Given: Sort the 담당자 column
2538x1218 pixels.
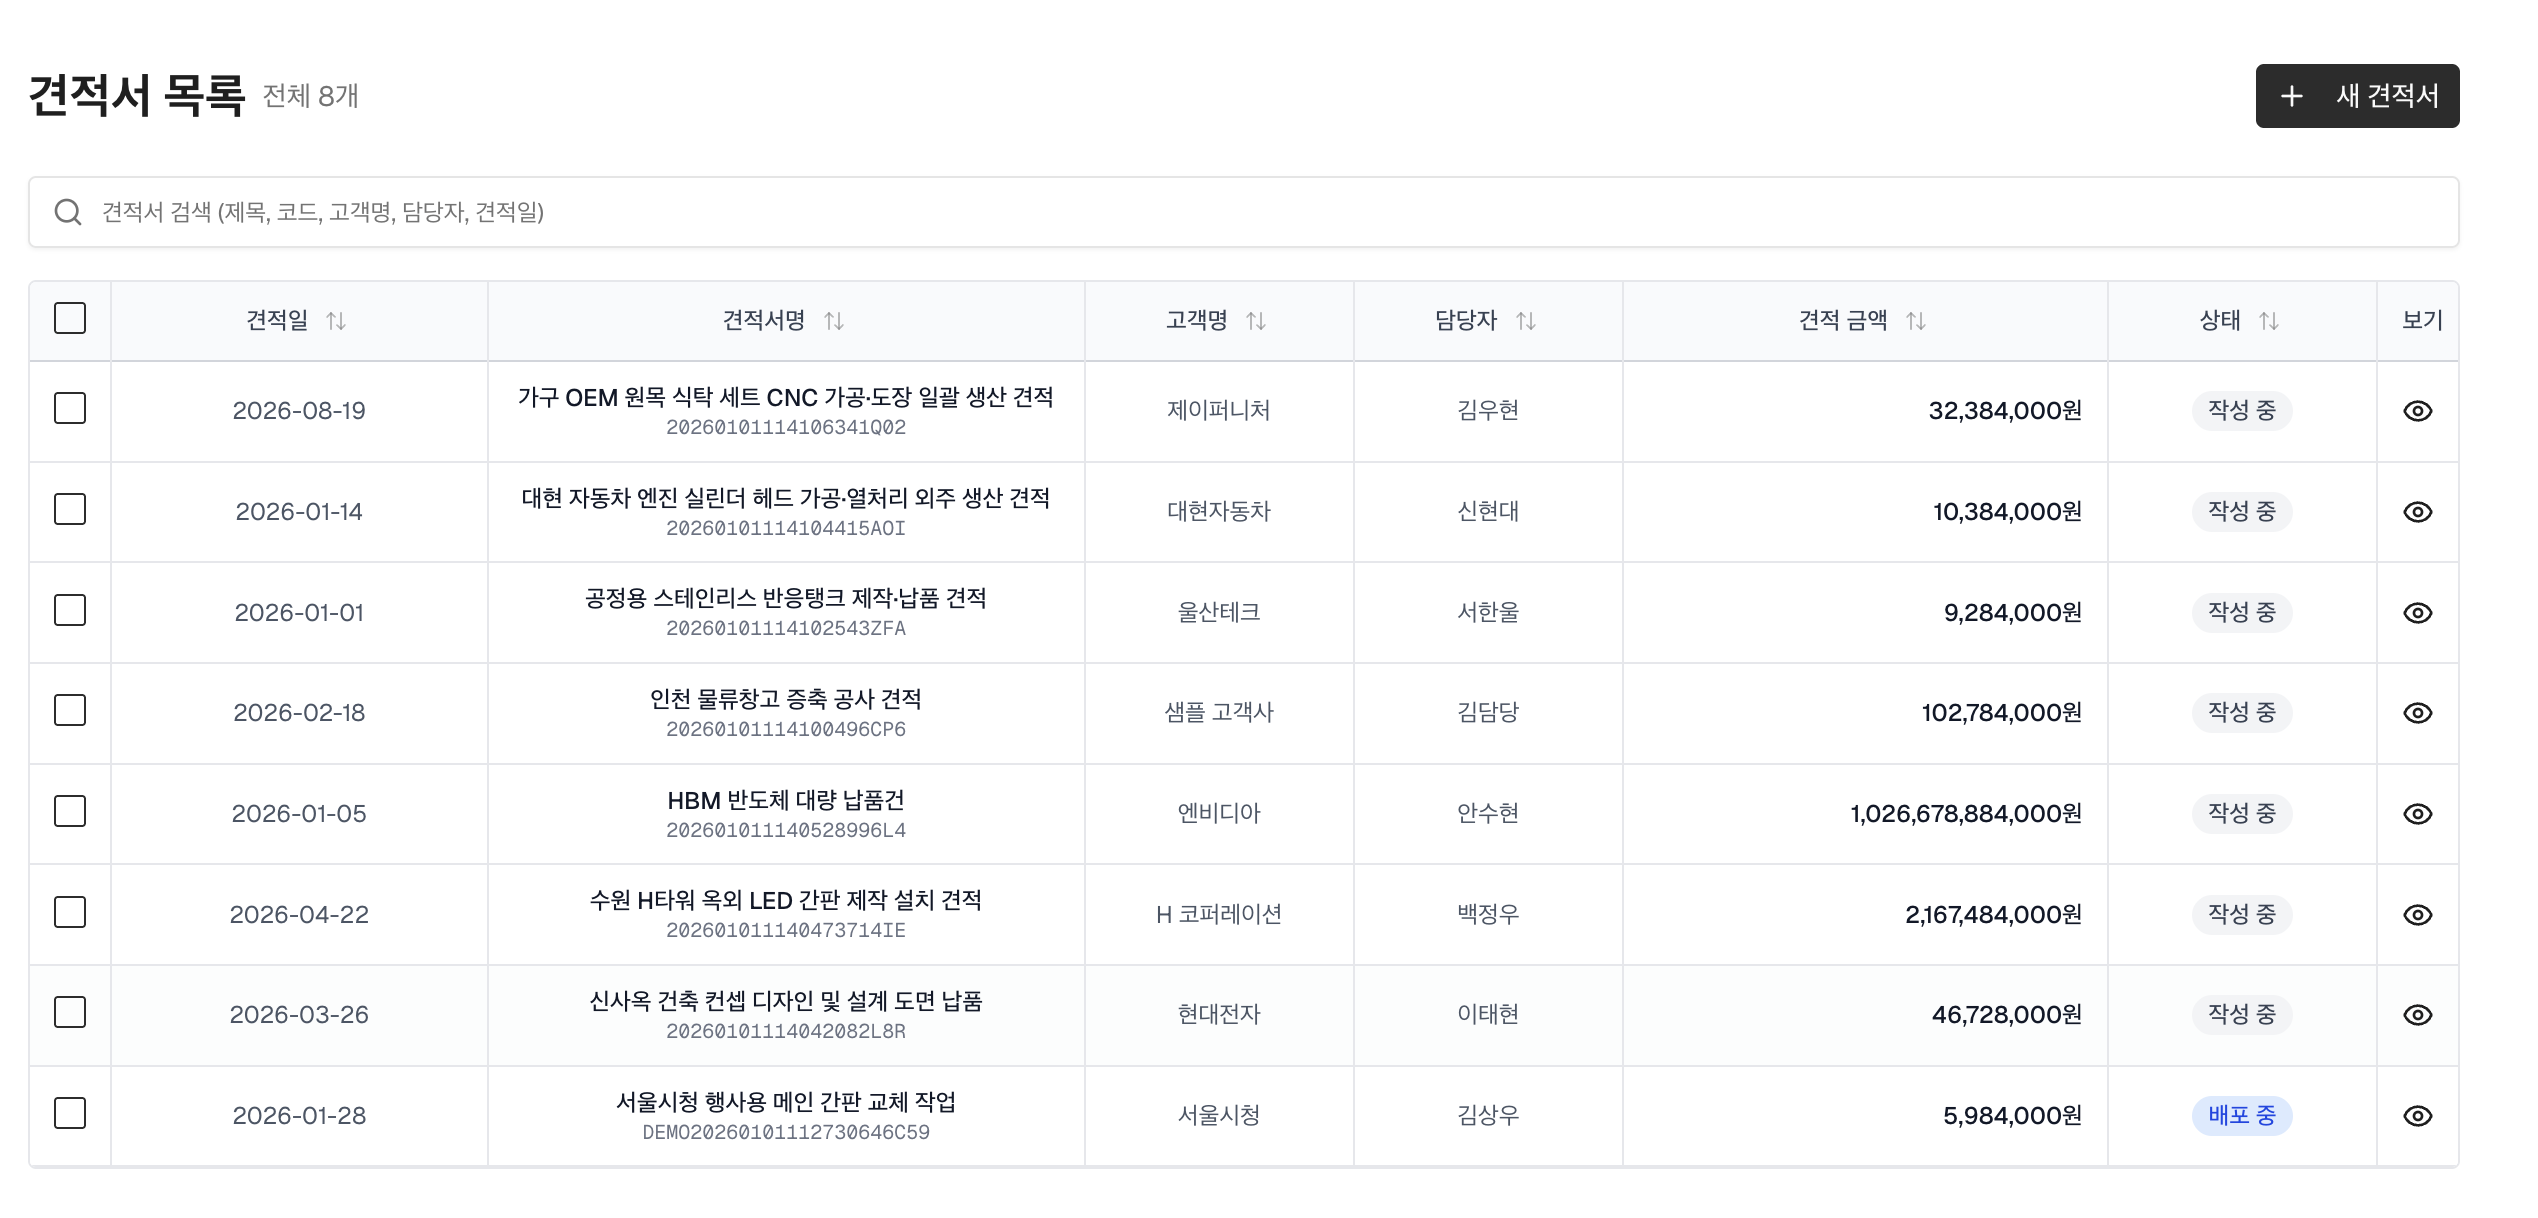Looking at the screenshot, I should (1525, 321).
